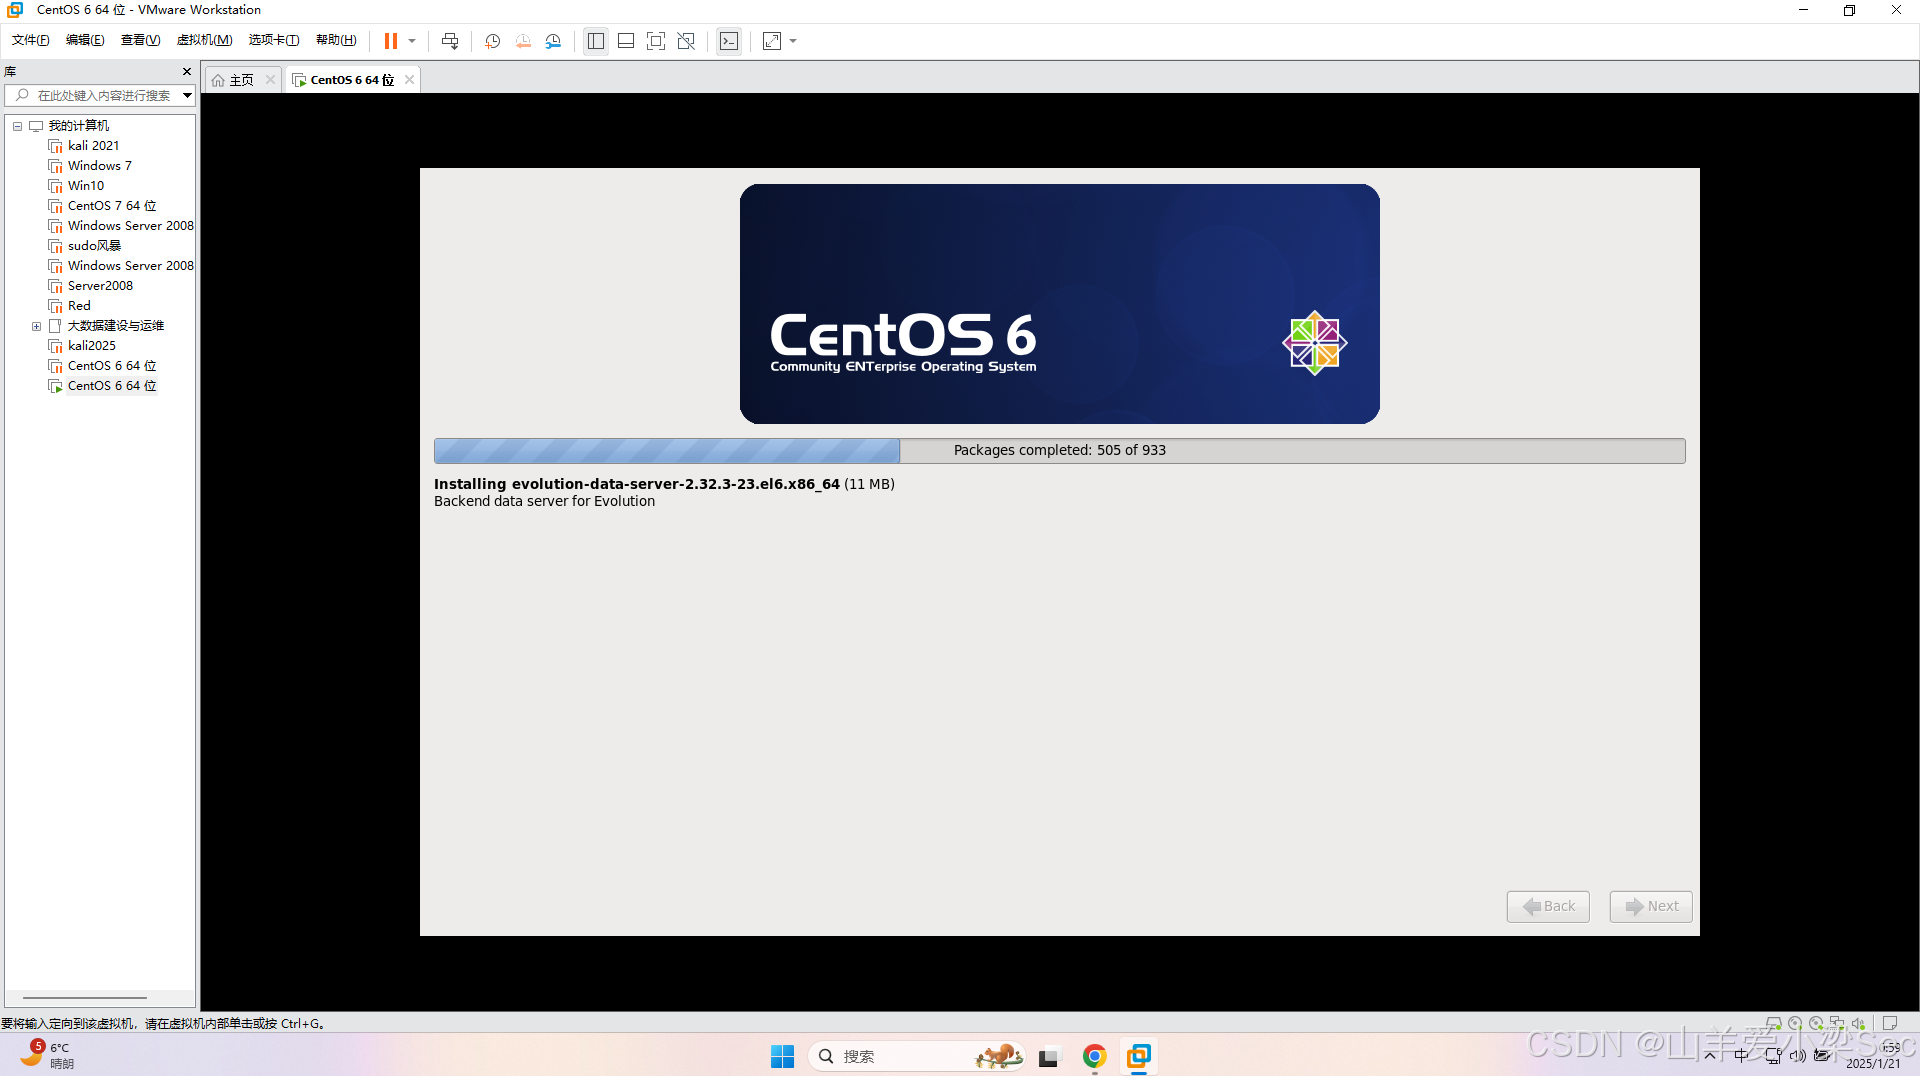Open the 虚拟机(M) menu
This screenshot has width=1920, height=1076.
coord(204,40)
